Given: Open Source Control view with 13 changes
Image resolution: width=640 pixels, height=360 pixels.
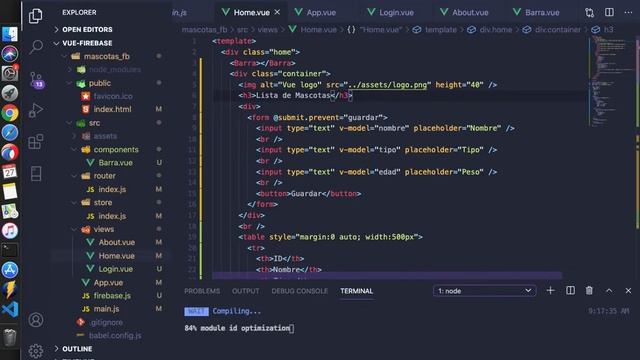Looking at the screenshot, I should [36, 80].
